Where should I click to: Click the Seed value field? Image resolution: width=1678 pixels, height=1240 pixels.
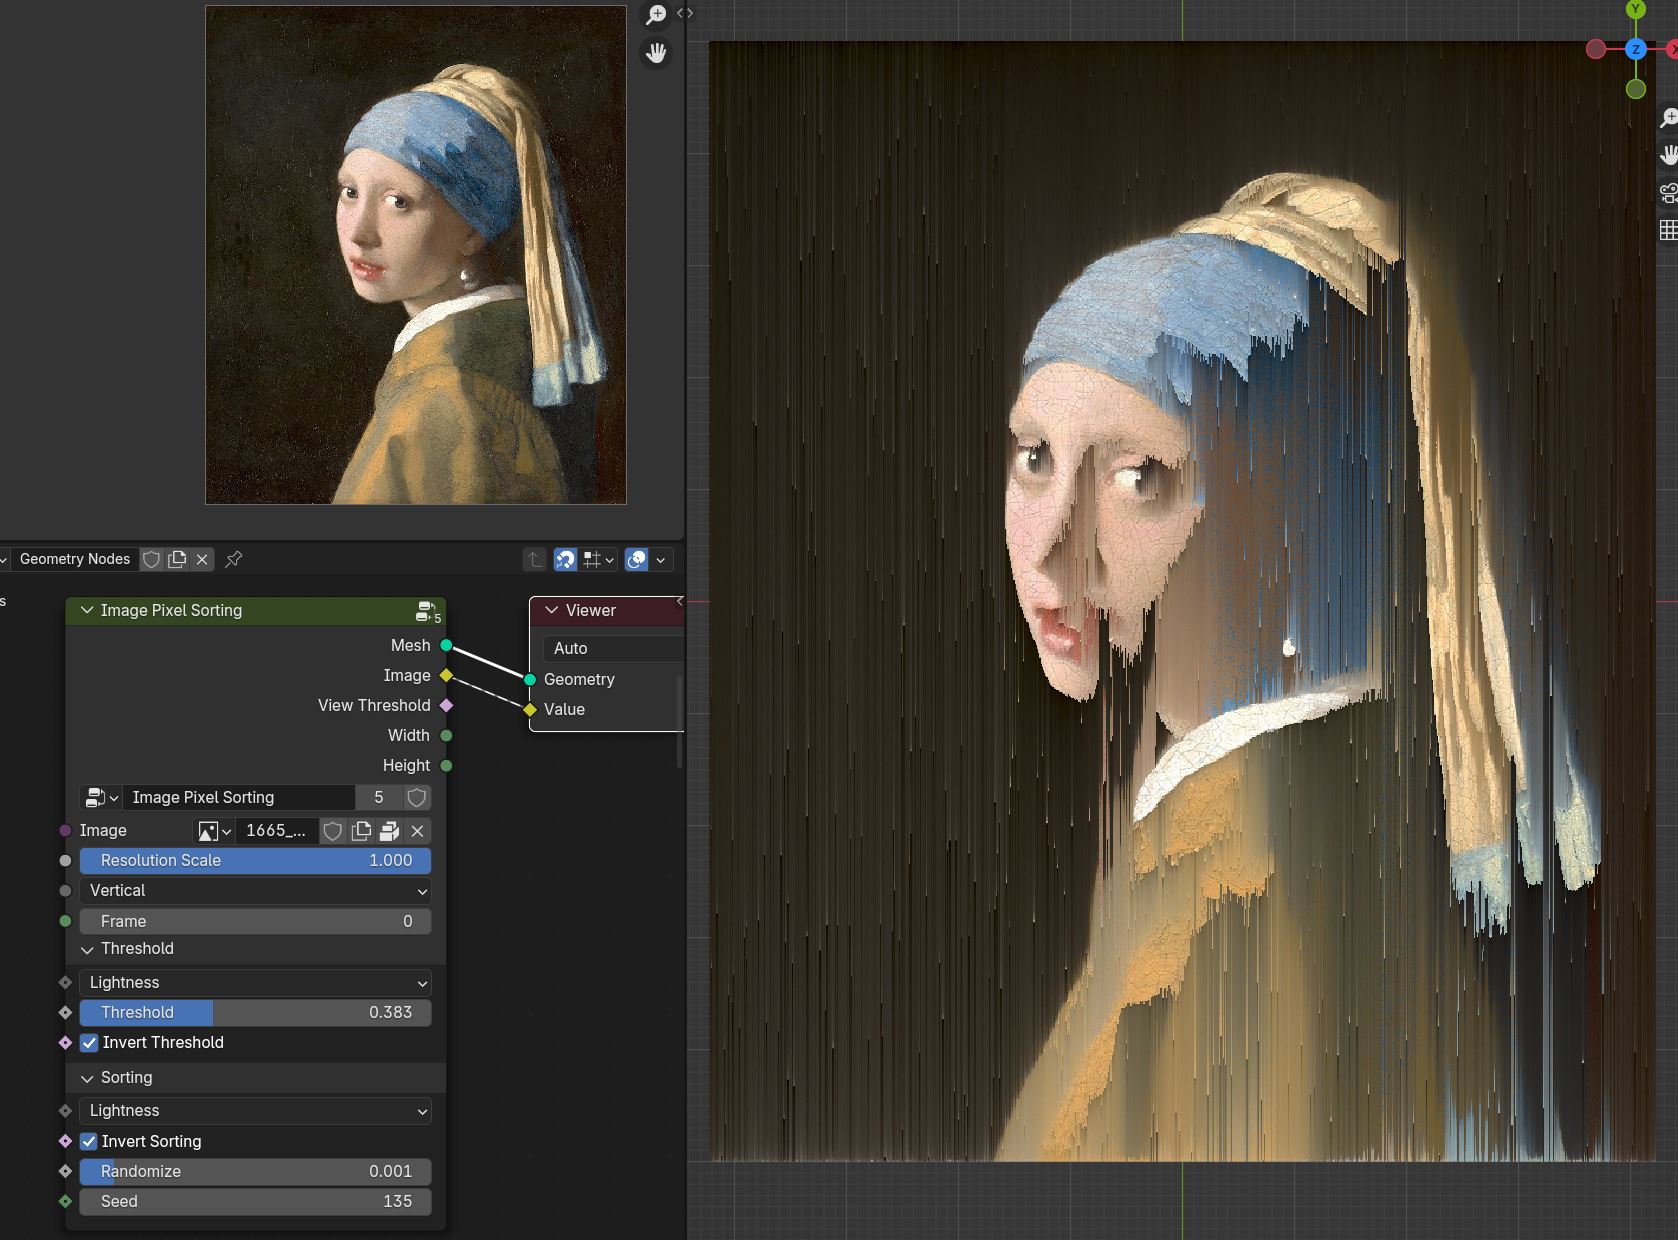pos(255,1201)
